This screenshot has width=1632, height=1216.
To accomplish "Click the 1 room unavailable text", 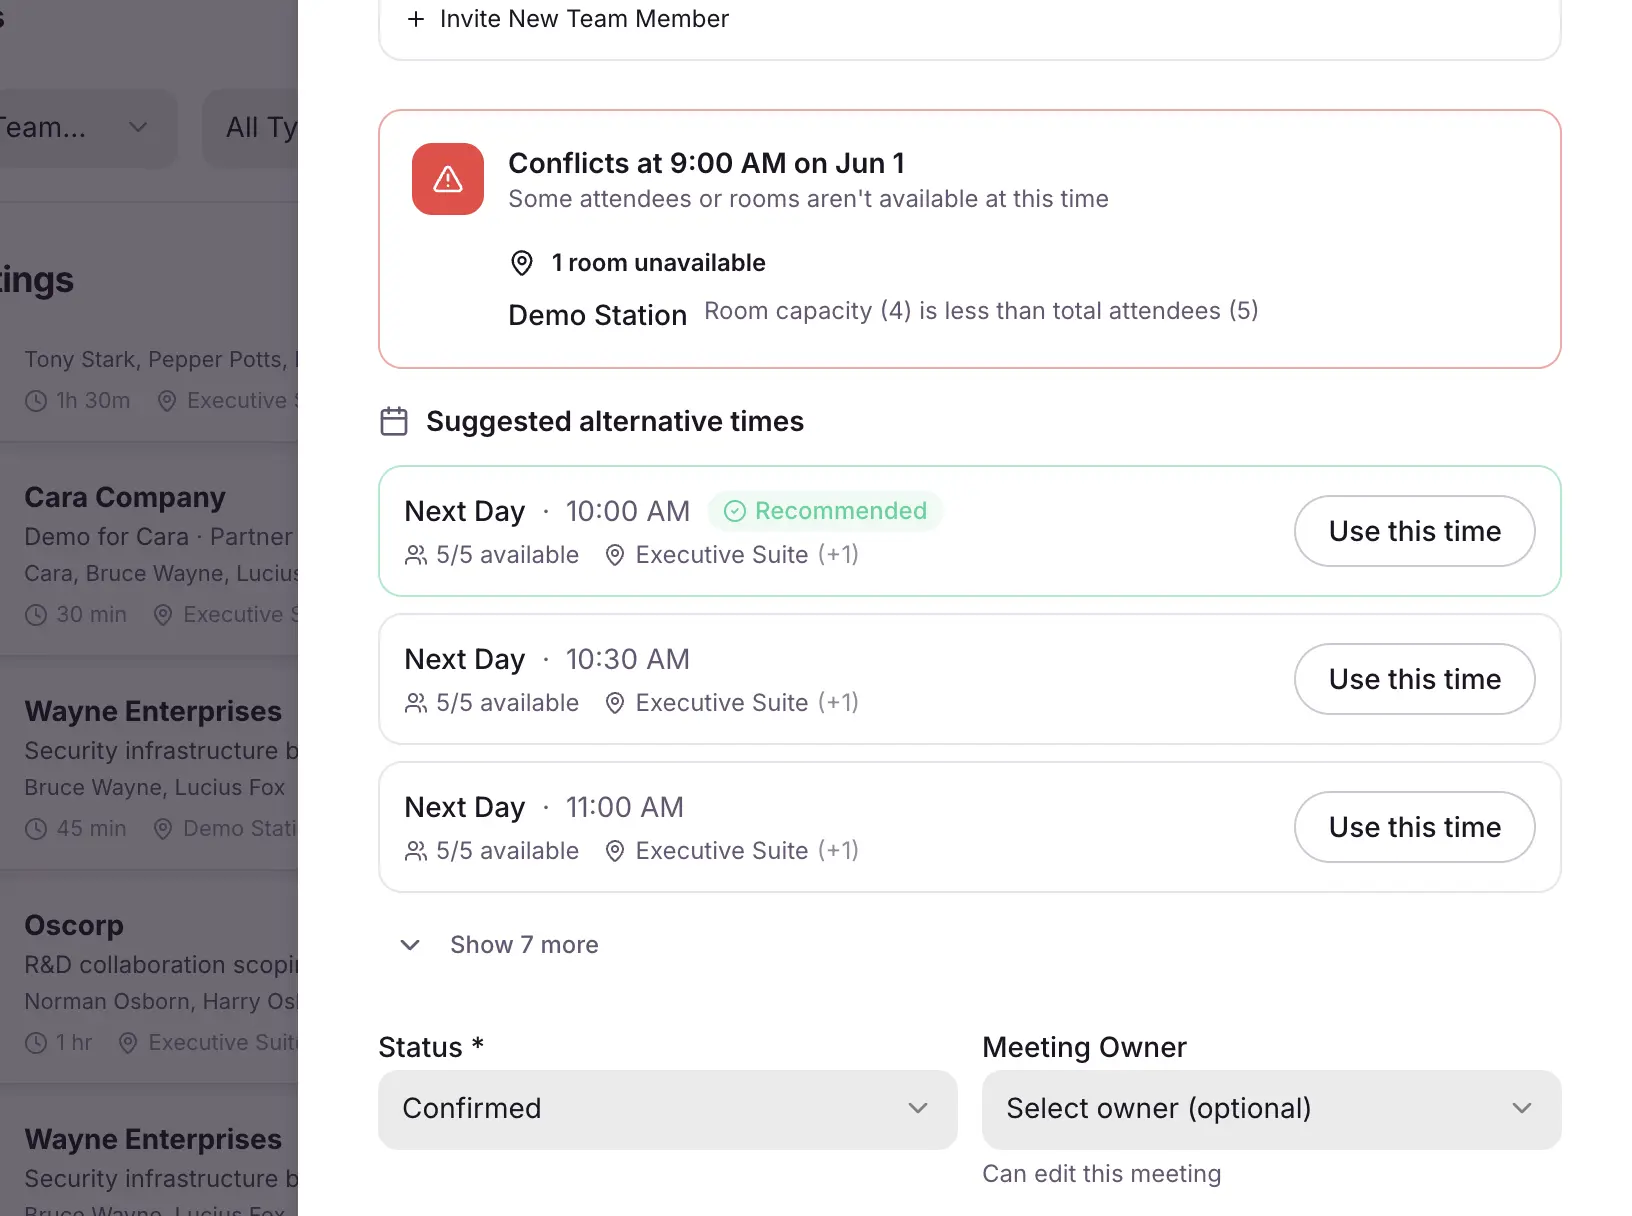I will pos(658,263).
